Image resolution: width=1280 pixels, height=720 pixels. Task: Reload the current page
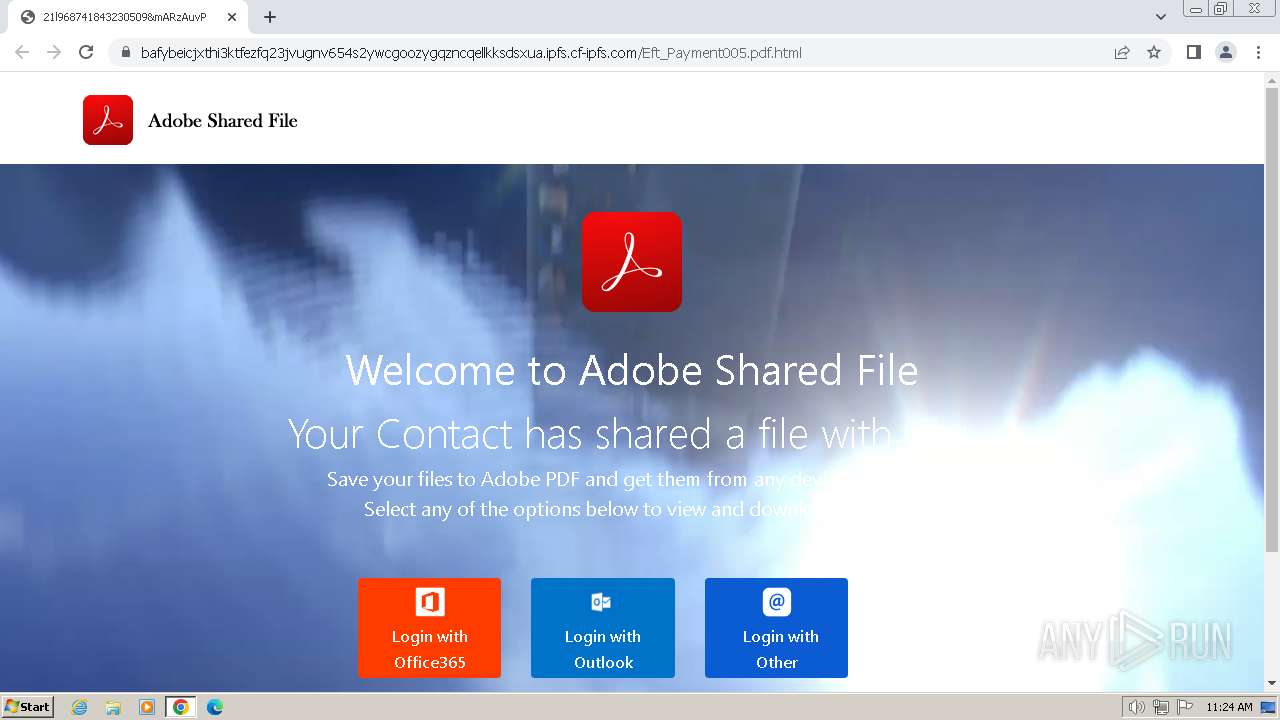86,52
